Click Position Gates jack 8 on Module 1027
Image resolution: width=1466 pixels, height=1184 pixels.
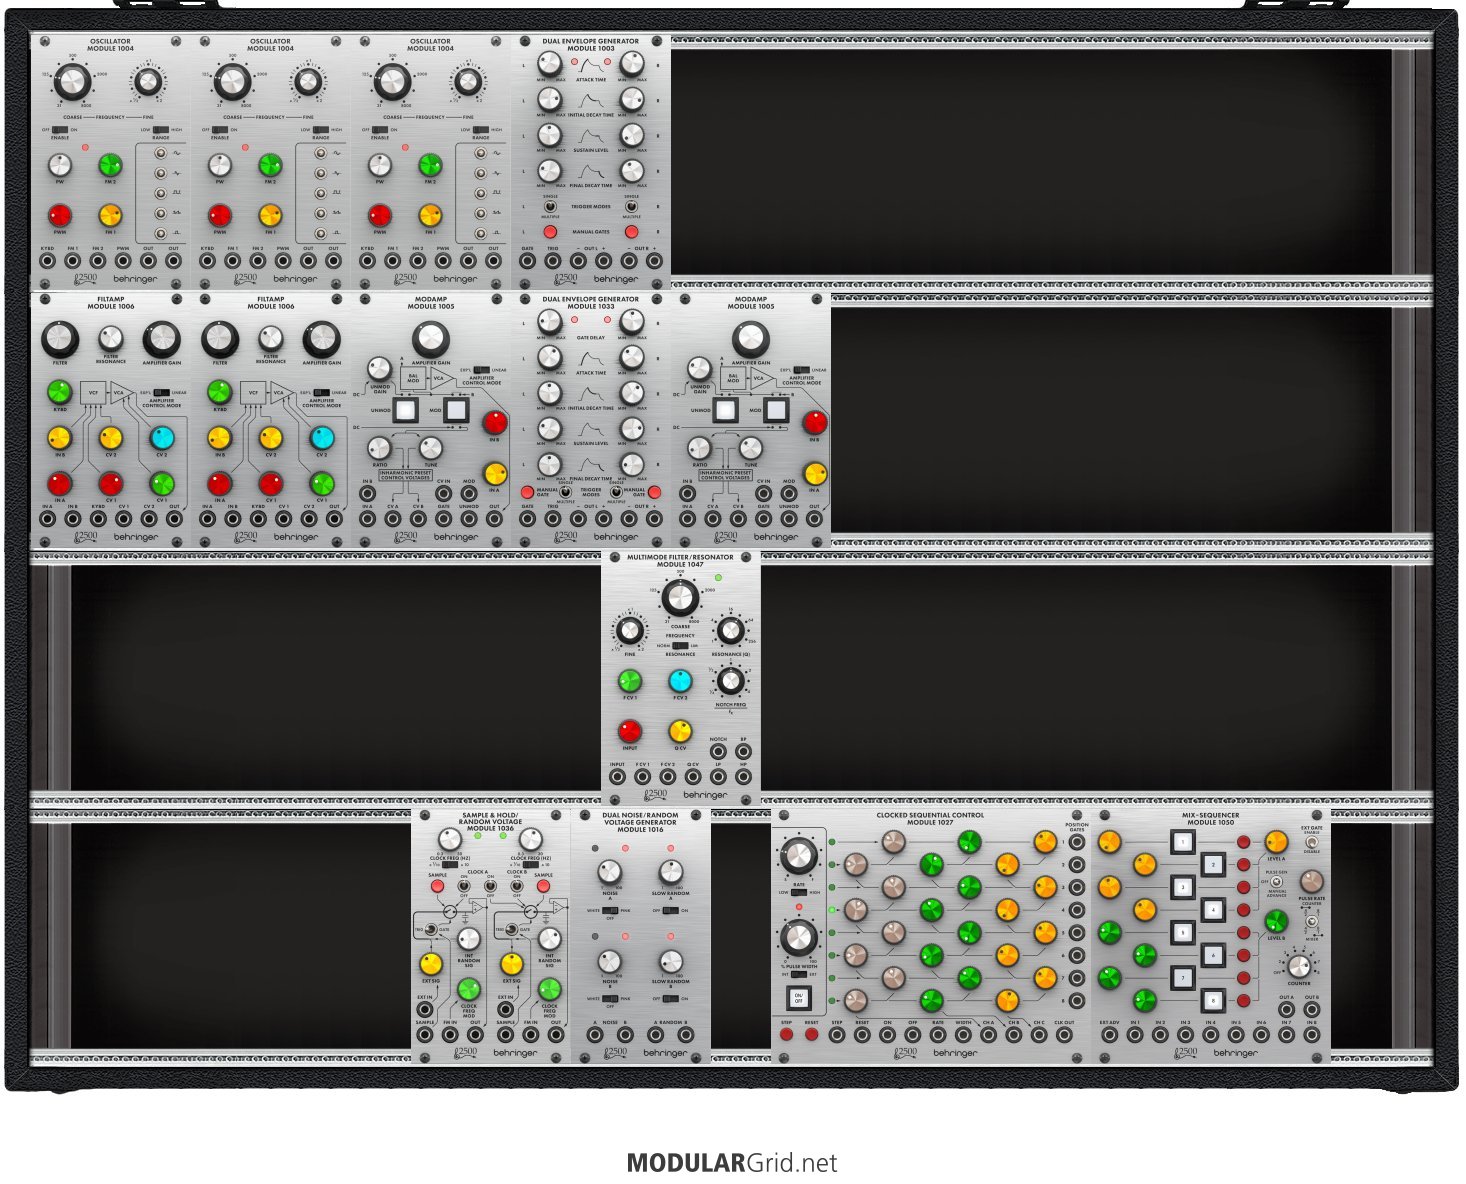point(1076,1001)
